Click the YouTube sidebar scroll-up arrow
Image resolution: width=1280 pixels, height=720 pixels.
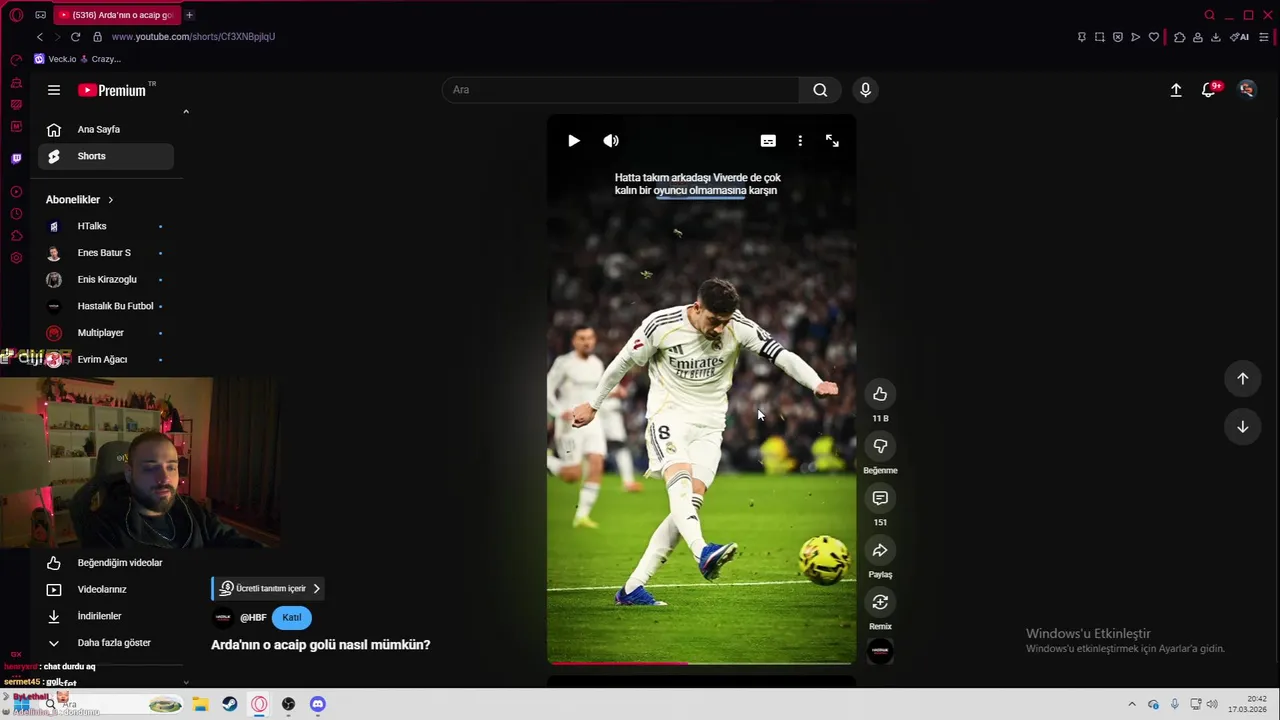point(186,112)
